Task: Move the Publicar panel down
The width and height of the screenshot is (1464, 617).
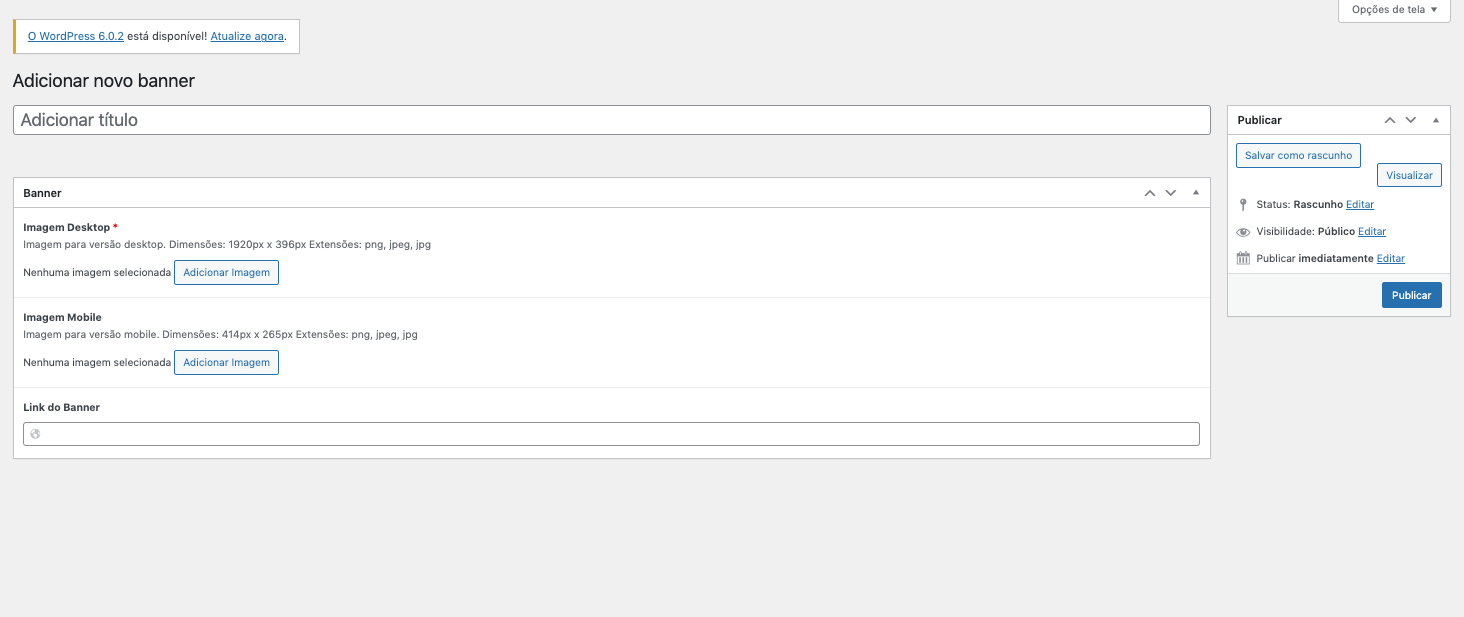Action: [x=1411, y=120]
